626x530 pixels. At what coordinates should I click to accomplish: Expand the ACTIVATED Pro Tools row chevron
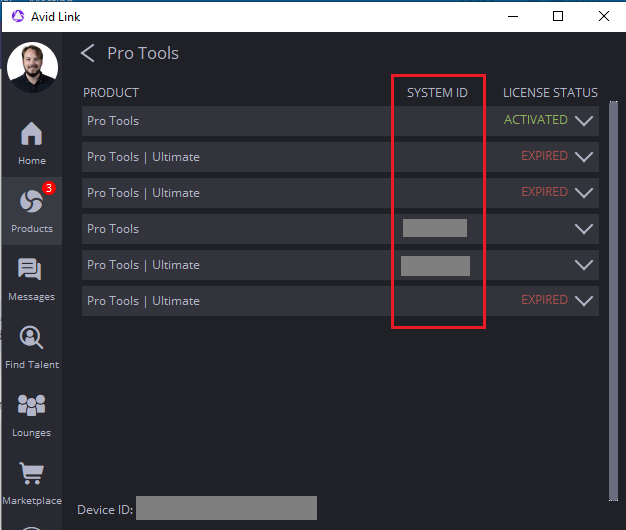click(584, 121)
